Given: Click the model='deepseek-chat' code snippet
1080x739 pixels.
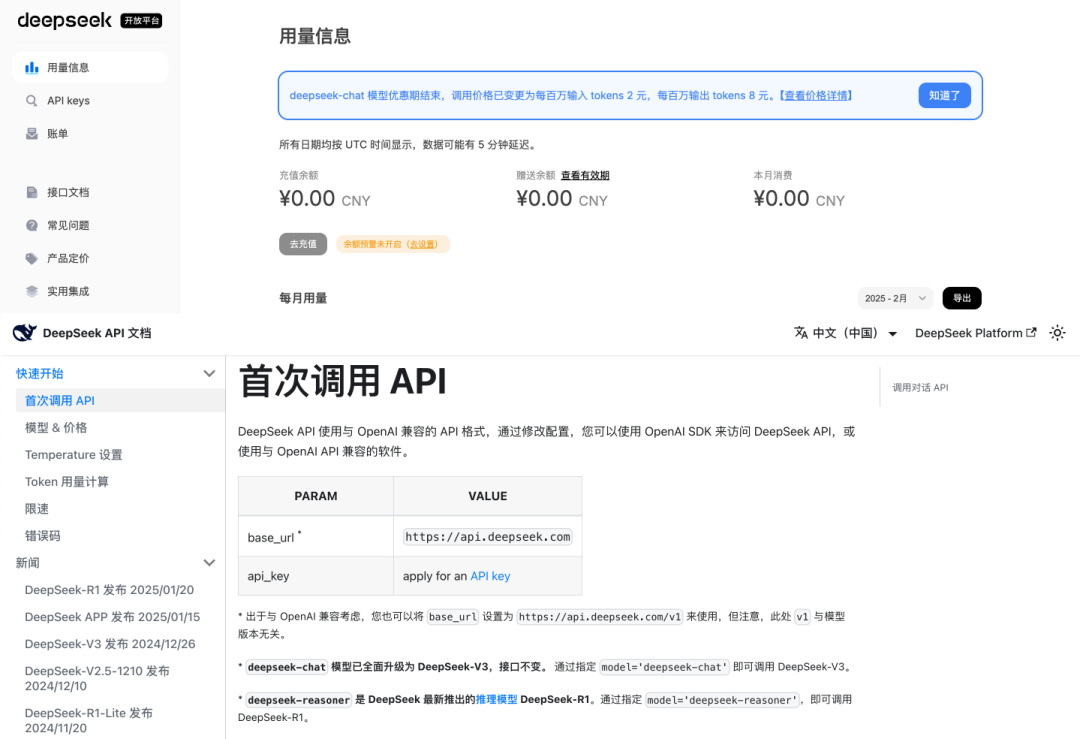Looking at the screenshot, I should (x=664, y=667).
